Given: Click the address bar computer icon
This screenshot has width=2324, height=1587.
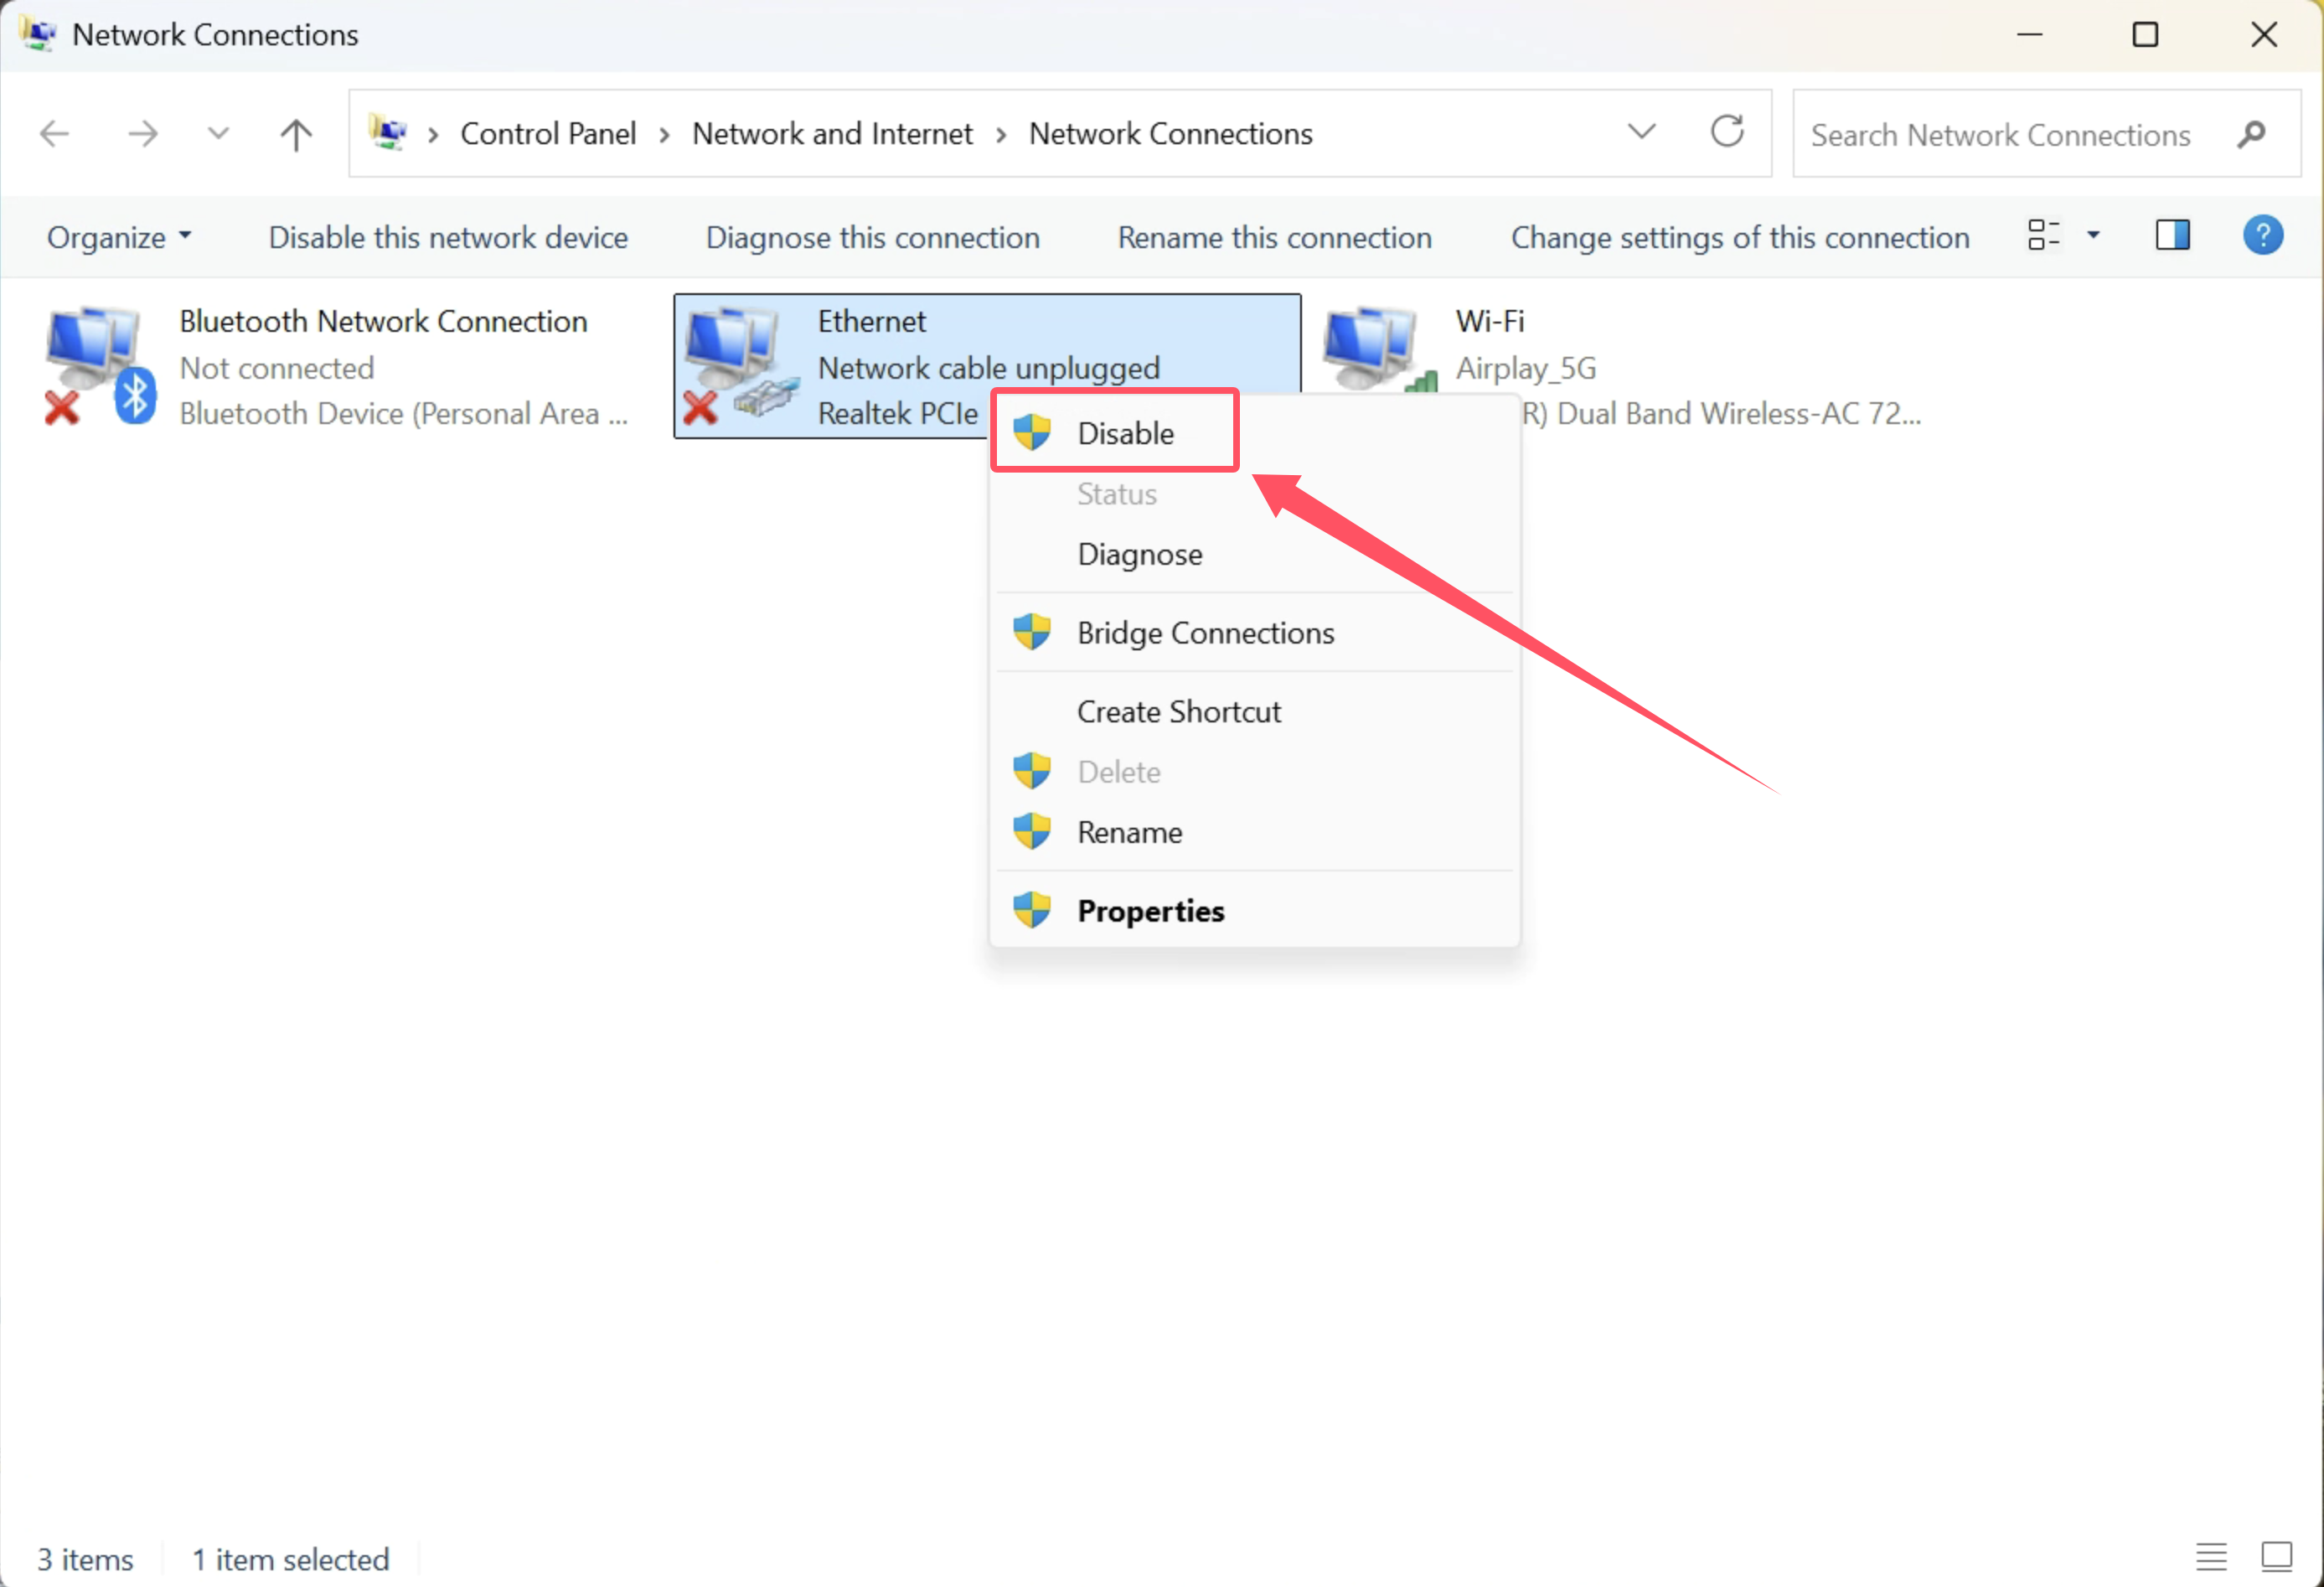Looking at the screenshot, I should (389, 133).
